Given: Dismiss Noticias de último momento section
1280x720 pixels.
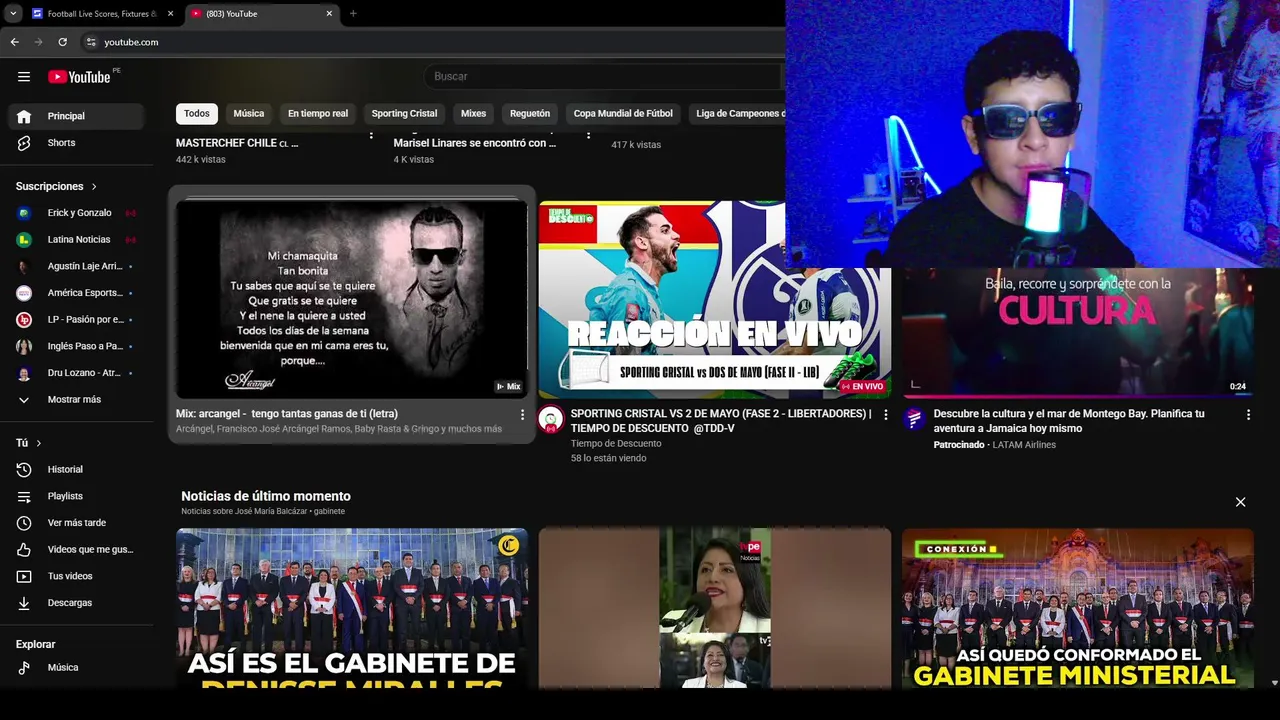Looking at the screenshot, I should pos(1240,502).
